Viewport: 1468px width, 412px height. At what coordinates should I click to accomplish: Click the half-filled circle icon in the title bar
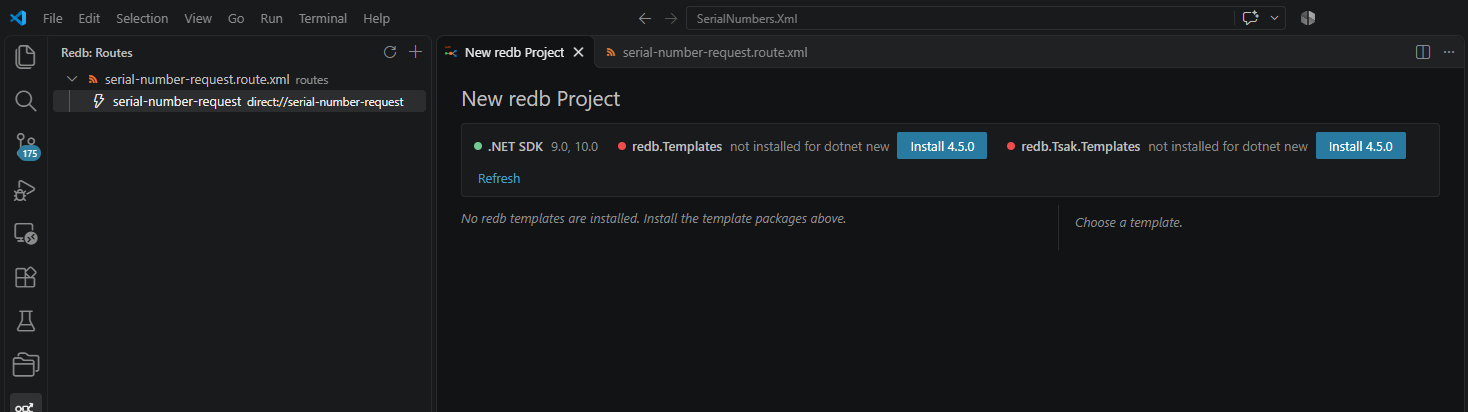tap(1307, 18)
